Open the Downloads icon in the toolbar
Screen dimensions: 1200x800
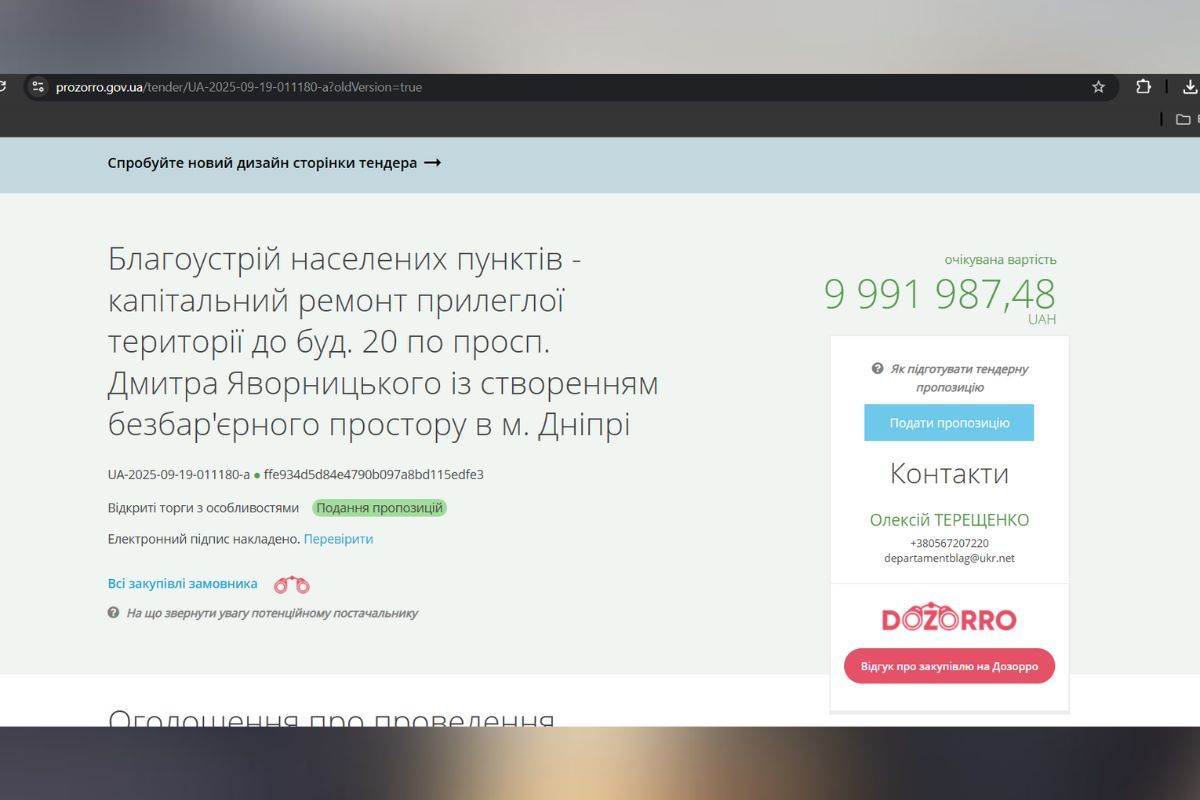pyautogui.click(x=1189, y=87)
